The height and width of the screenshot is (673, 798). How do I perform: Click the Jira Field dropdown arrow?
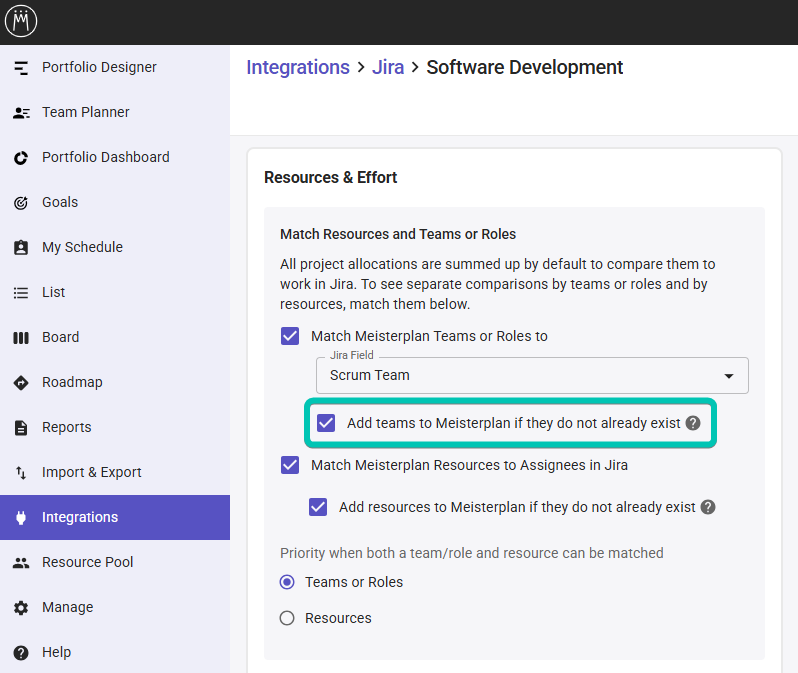click(729, 376)
